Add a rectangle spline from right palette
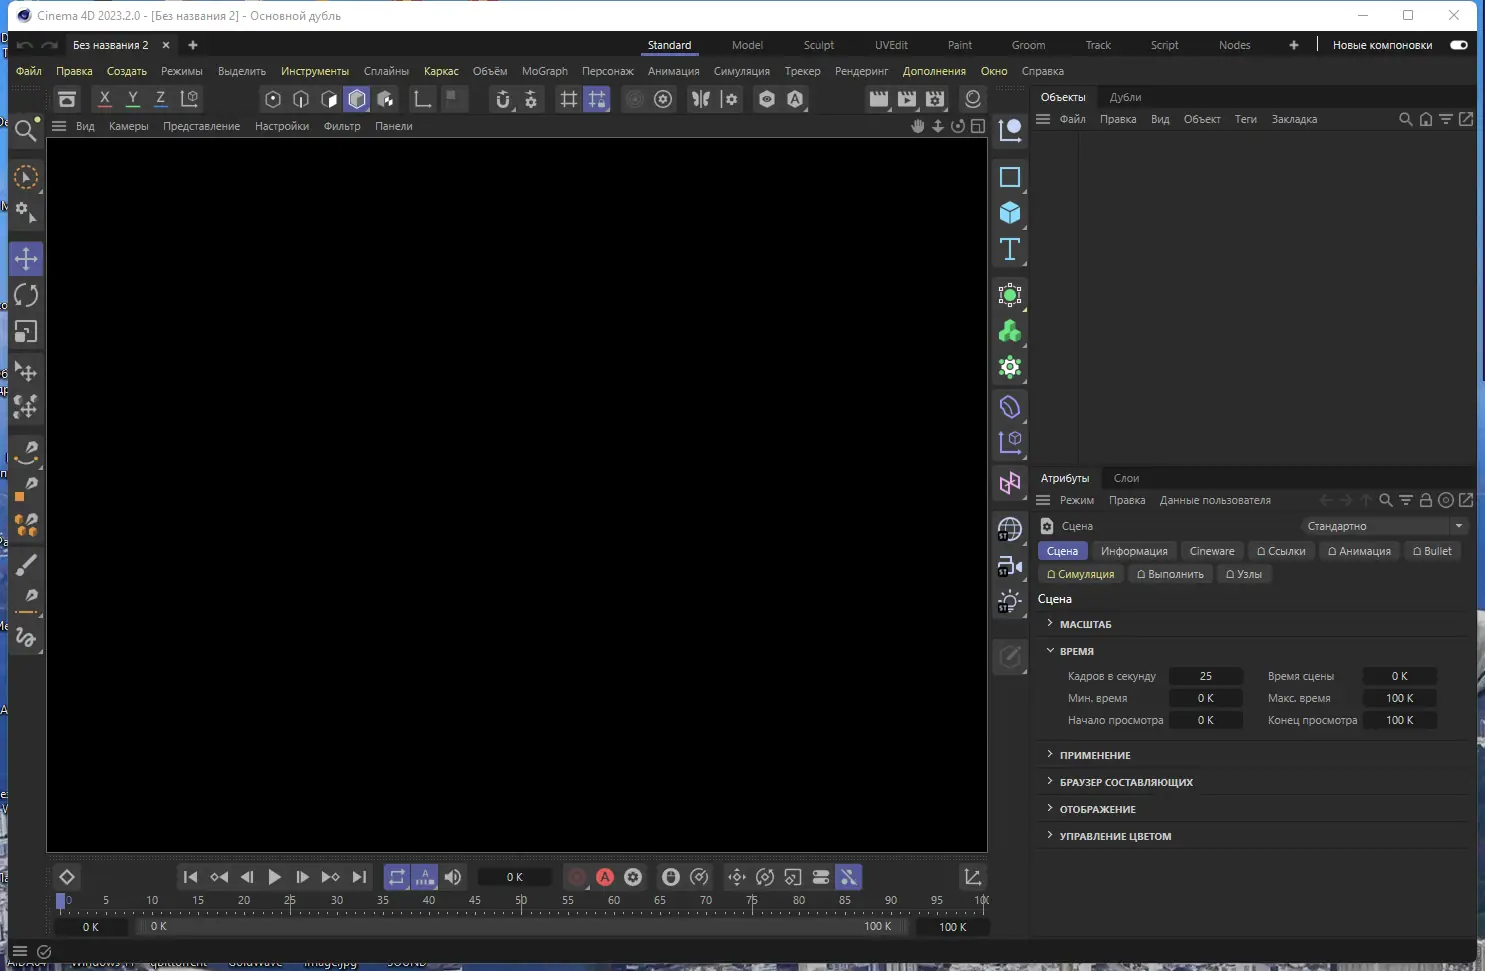Screen dimensions: 1485x971 tap(1010, 177)
